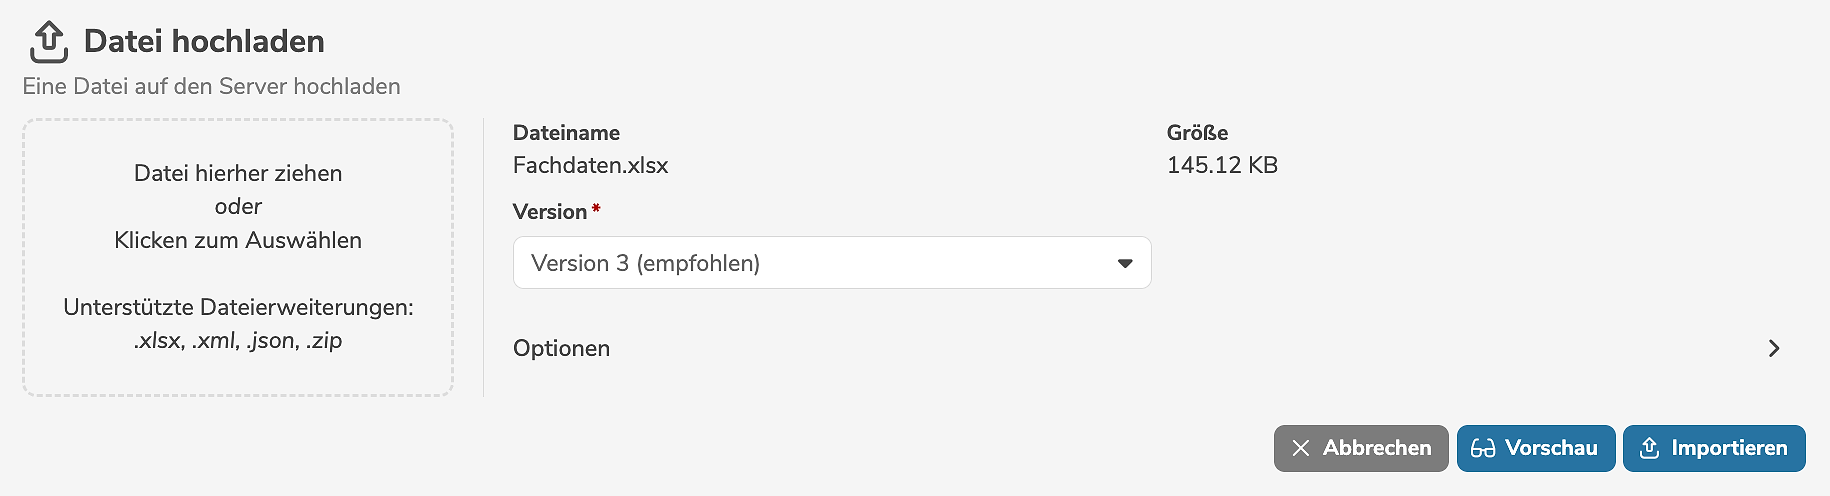Image resolution: width=1830 pixels, height=496 pixels.
Task: Click the supported extensions list .xlsx, .xml, .json, .zip
Action: coord(238,340)
